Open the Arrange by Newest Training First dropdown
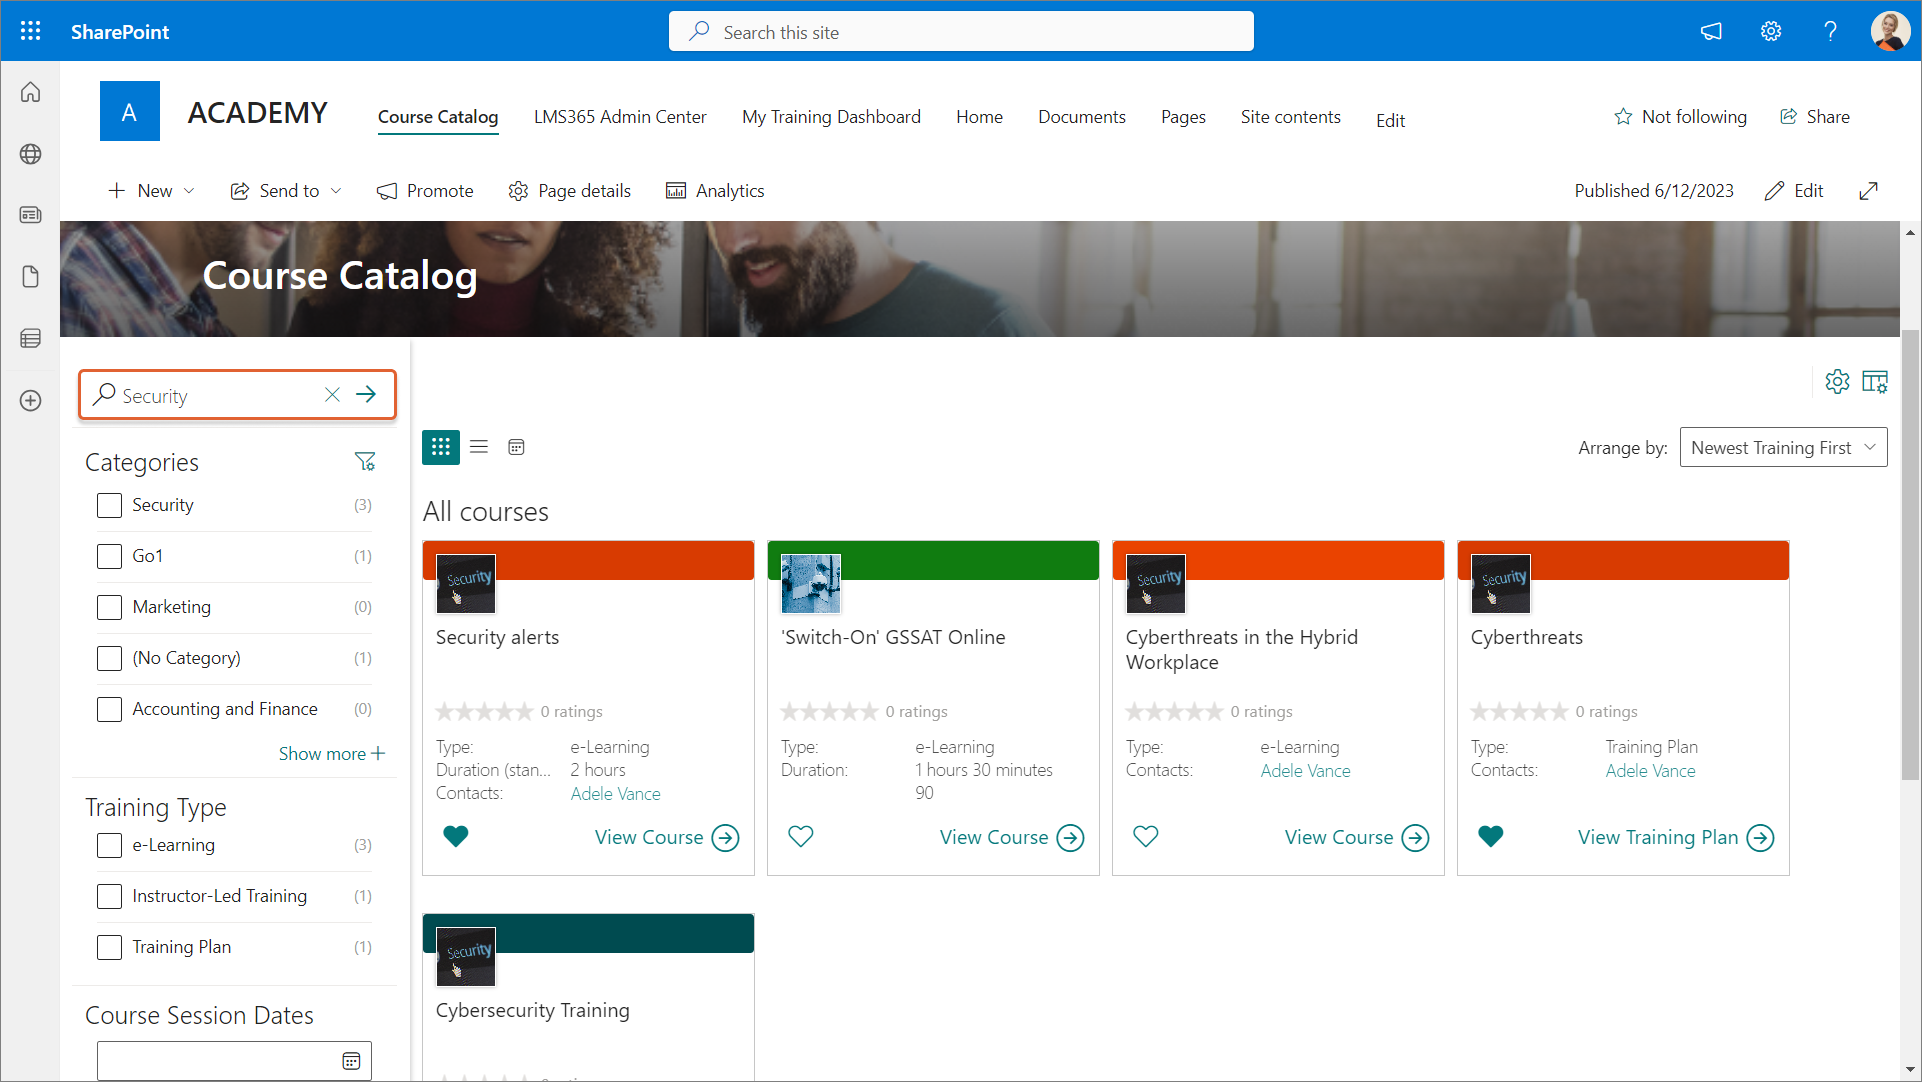This screenshot has height=1082, width=1922. click(x=1783, y=448)
